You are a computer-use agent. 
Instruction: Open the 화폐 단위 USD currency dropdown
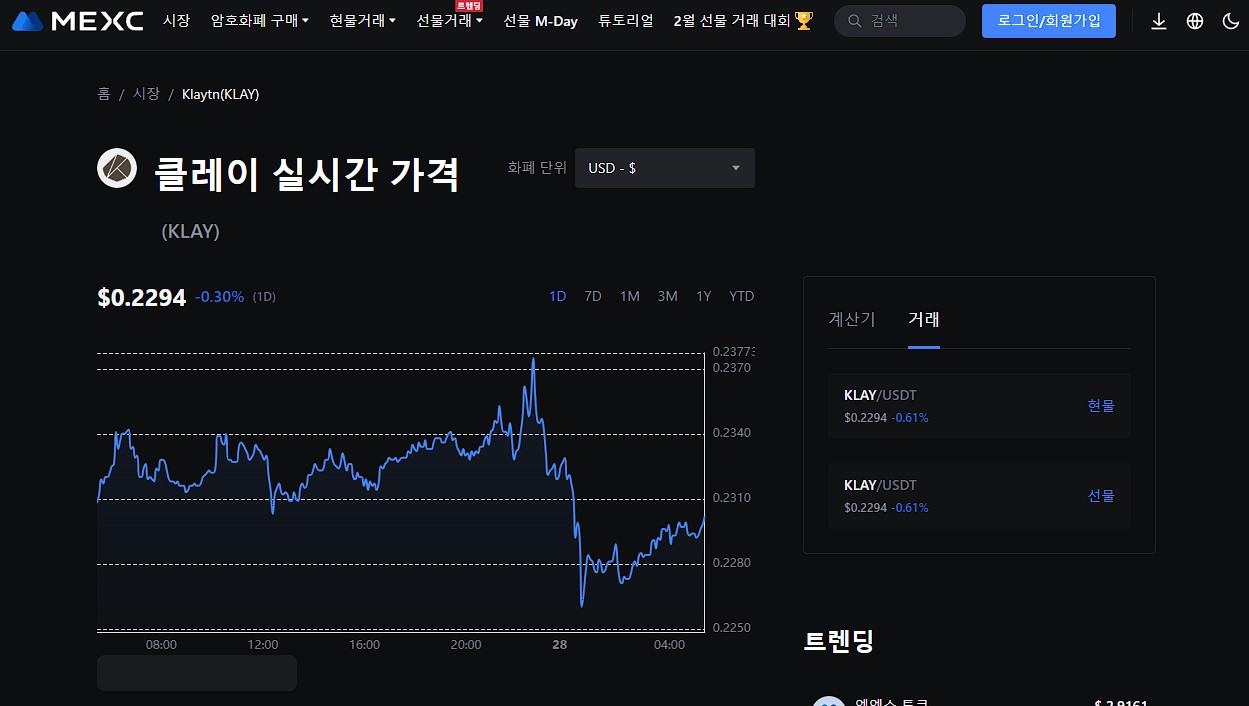pyautogui.click(x=664, y=168)
